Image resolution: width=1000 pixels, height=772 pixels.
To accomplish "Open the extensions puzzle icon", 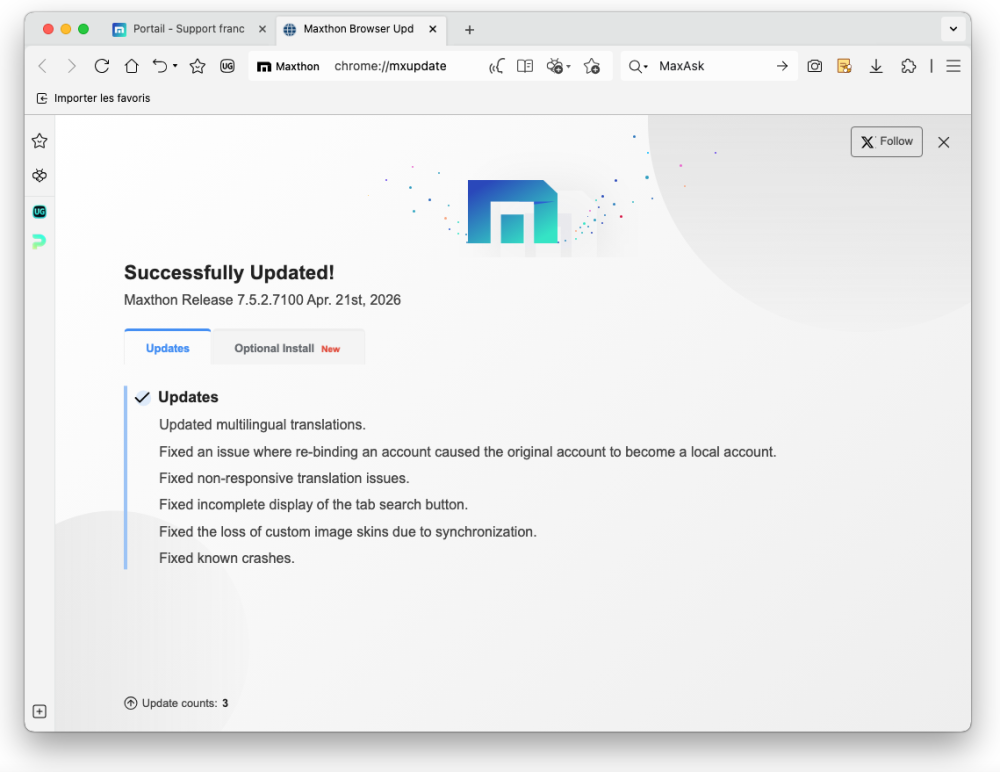I will point(908,66).
